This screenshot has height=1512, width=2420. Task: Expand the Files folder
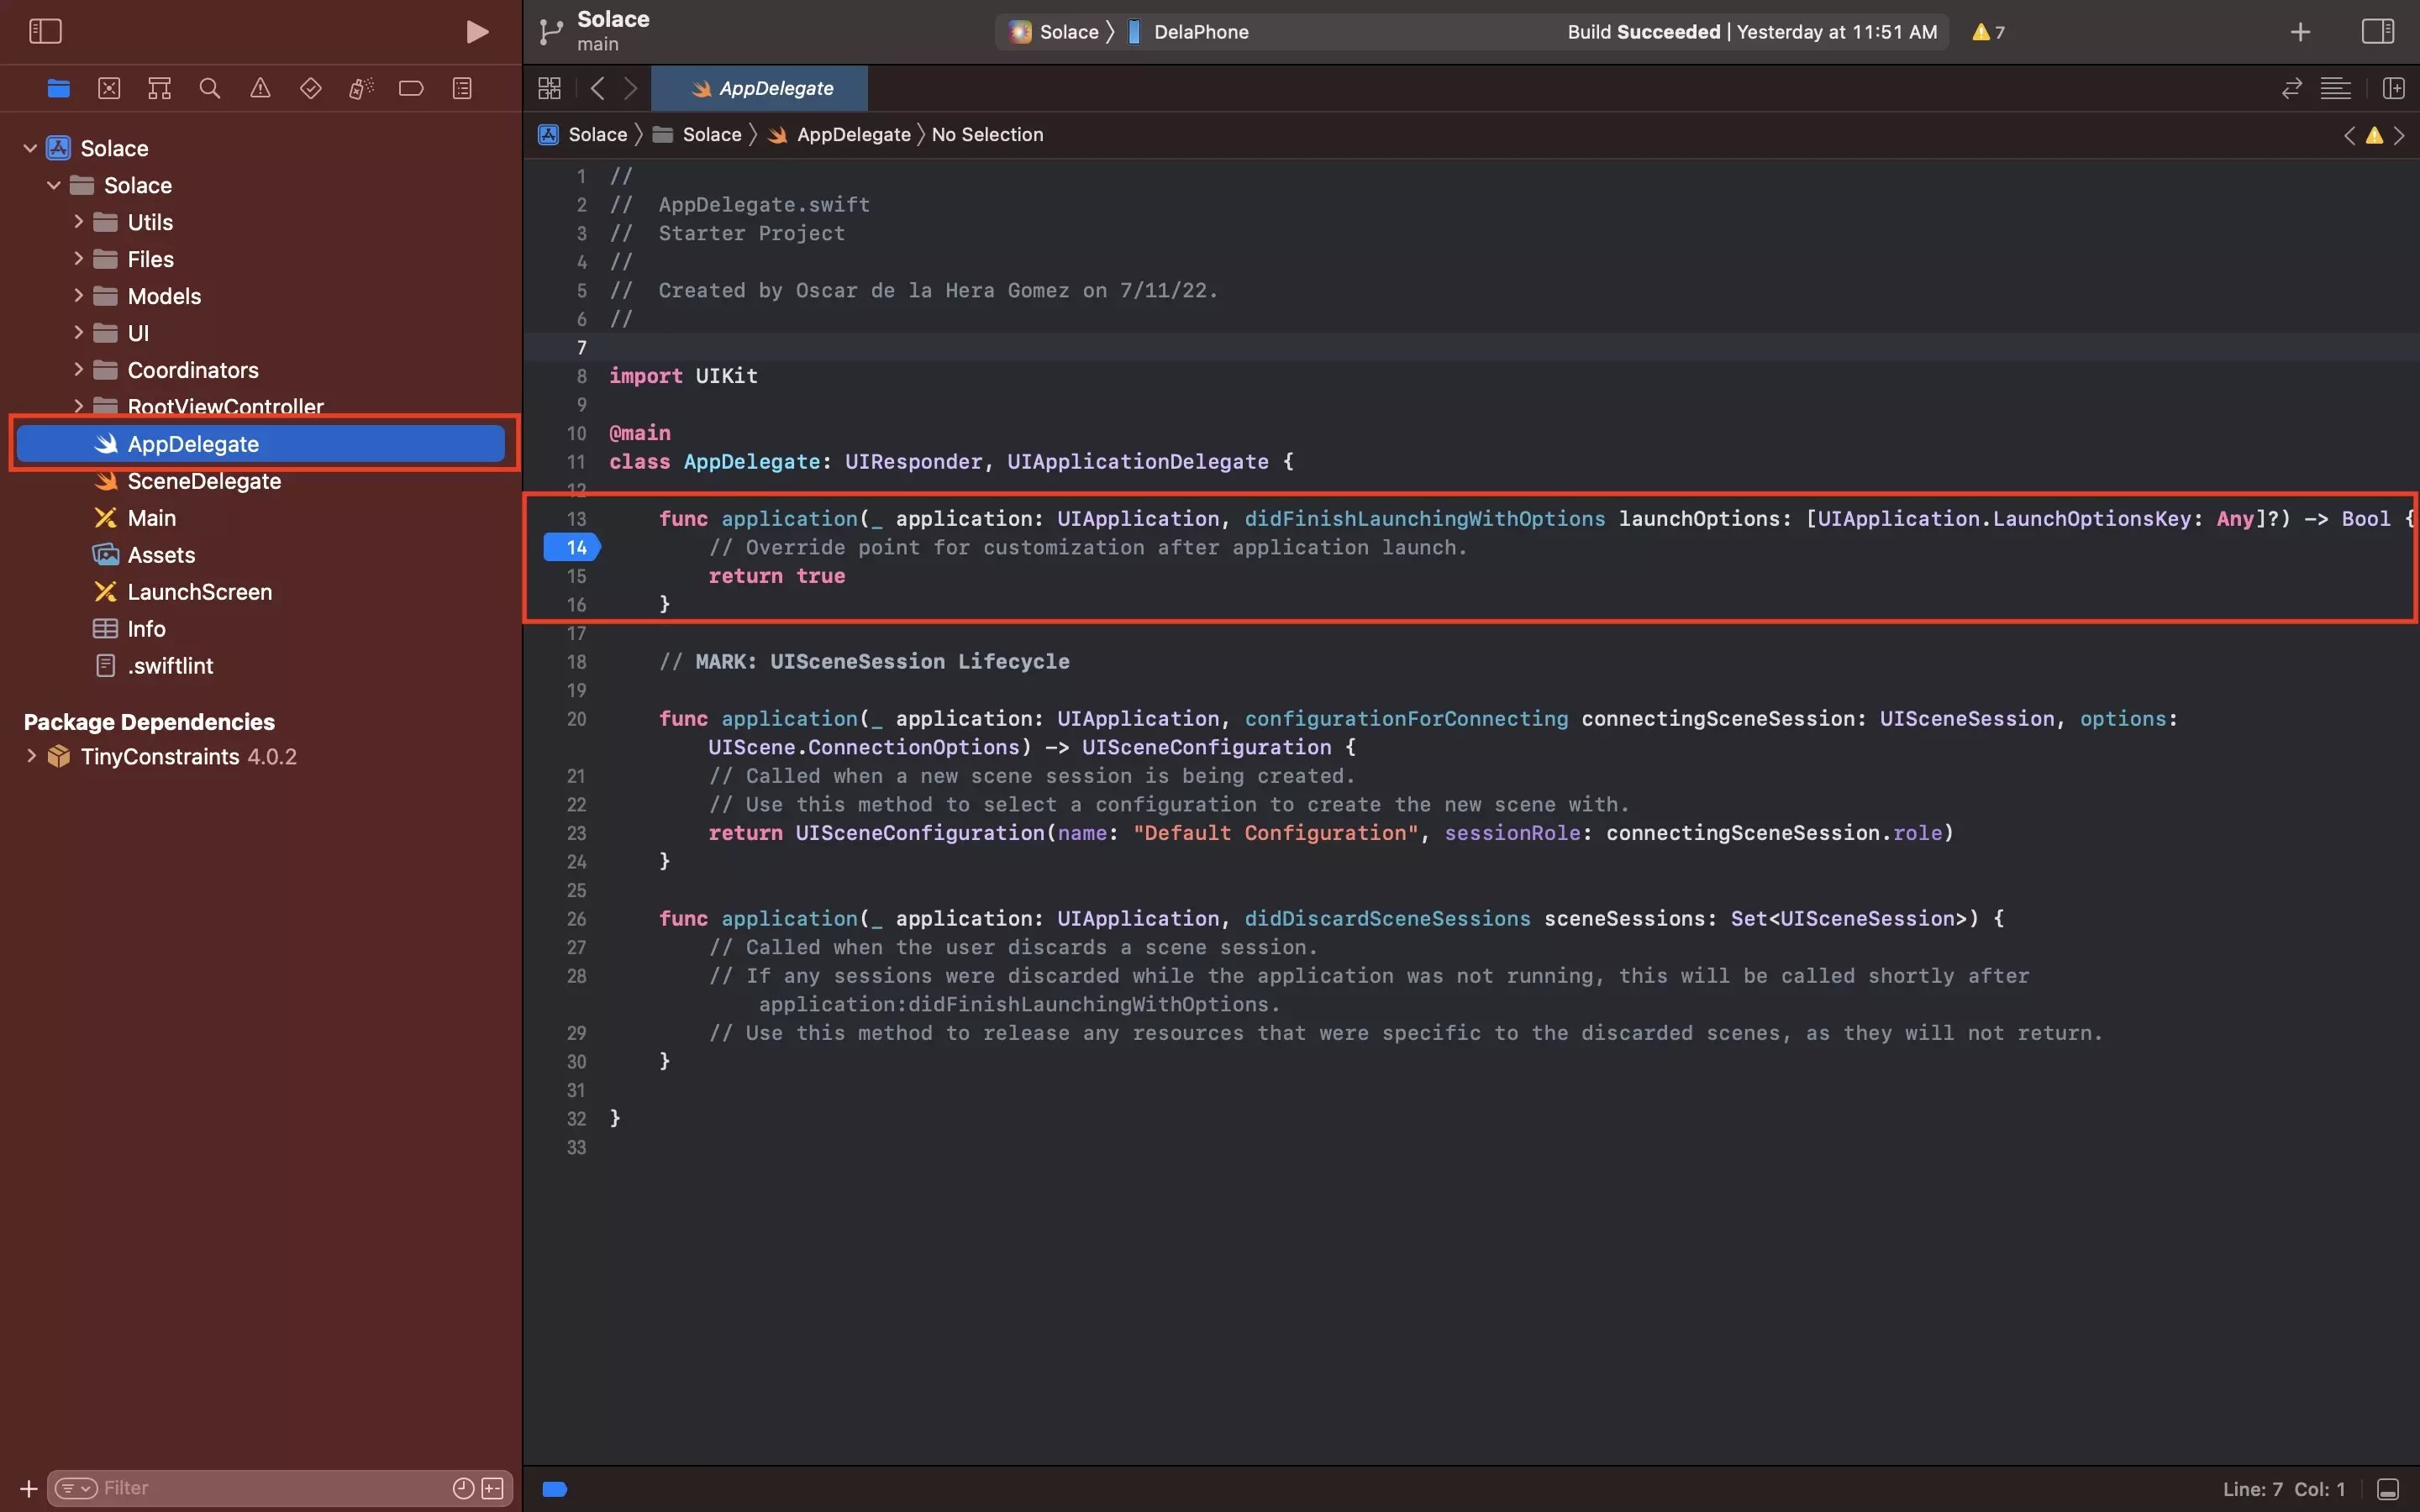(x=78, y=259)
